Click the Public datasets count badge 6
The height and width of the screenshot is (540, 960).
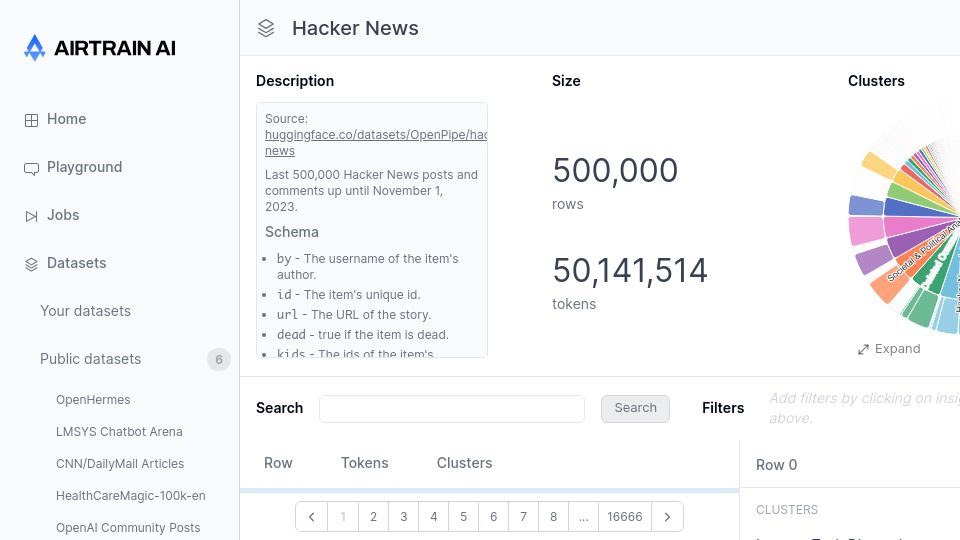pyautogui.click(x=219, y=359)
